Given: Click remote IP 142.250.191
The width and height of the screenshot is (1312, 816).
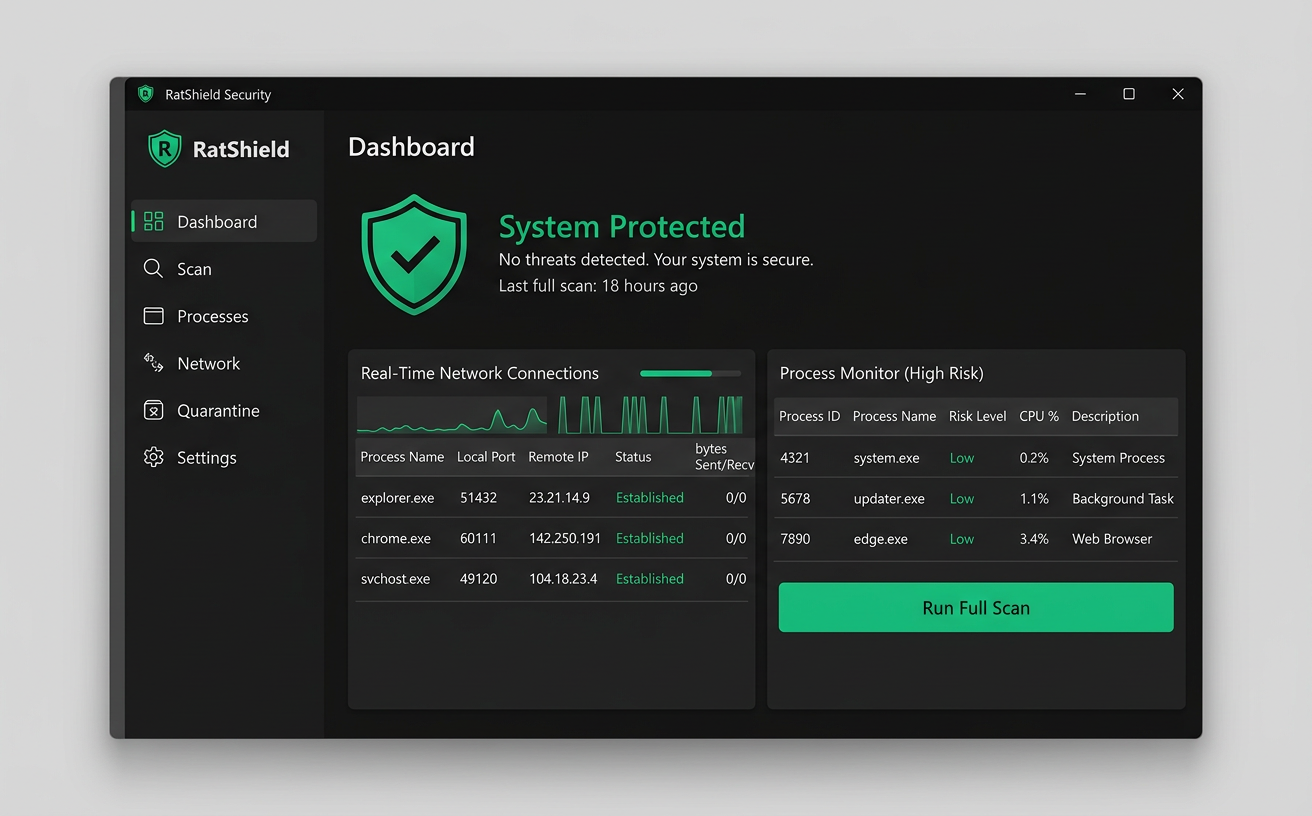Looking at the screenshot, I should (x=565, y=538).
